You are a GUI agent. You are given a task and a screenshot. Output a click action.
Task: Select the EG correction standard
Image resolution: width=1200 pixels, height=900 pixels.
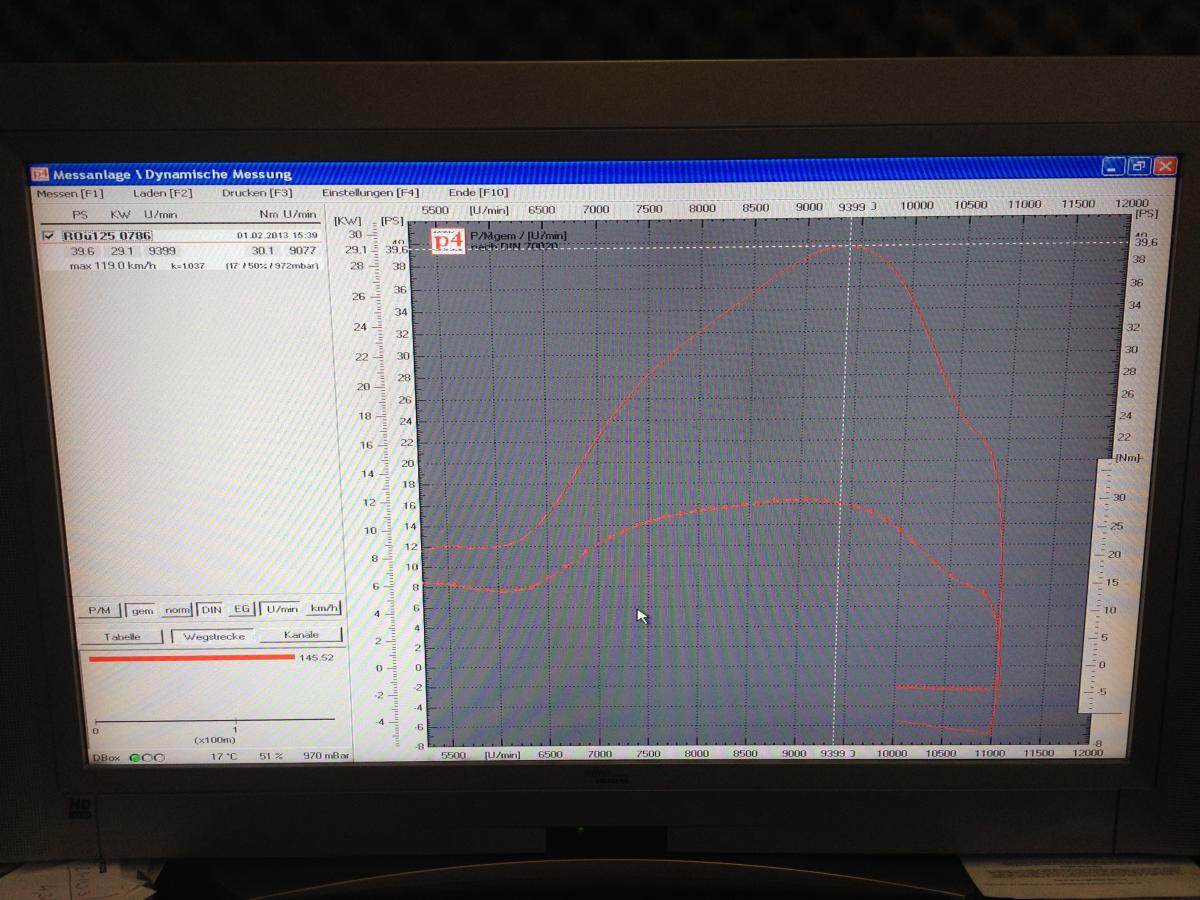(x=241, y=609)
